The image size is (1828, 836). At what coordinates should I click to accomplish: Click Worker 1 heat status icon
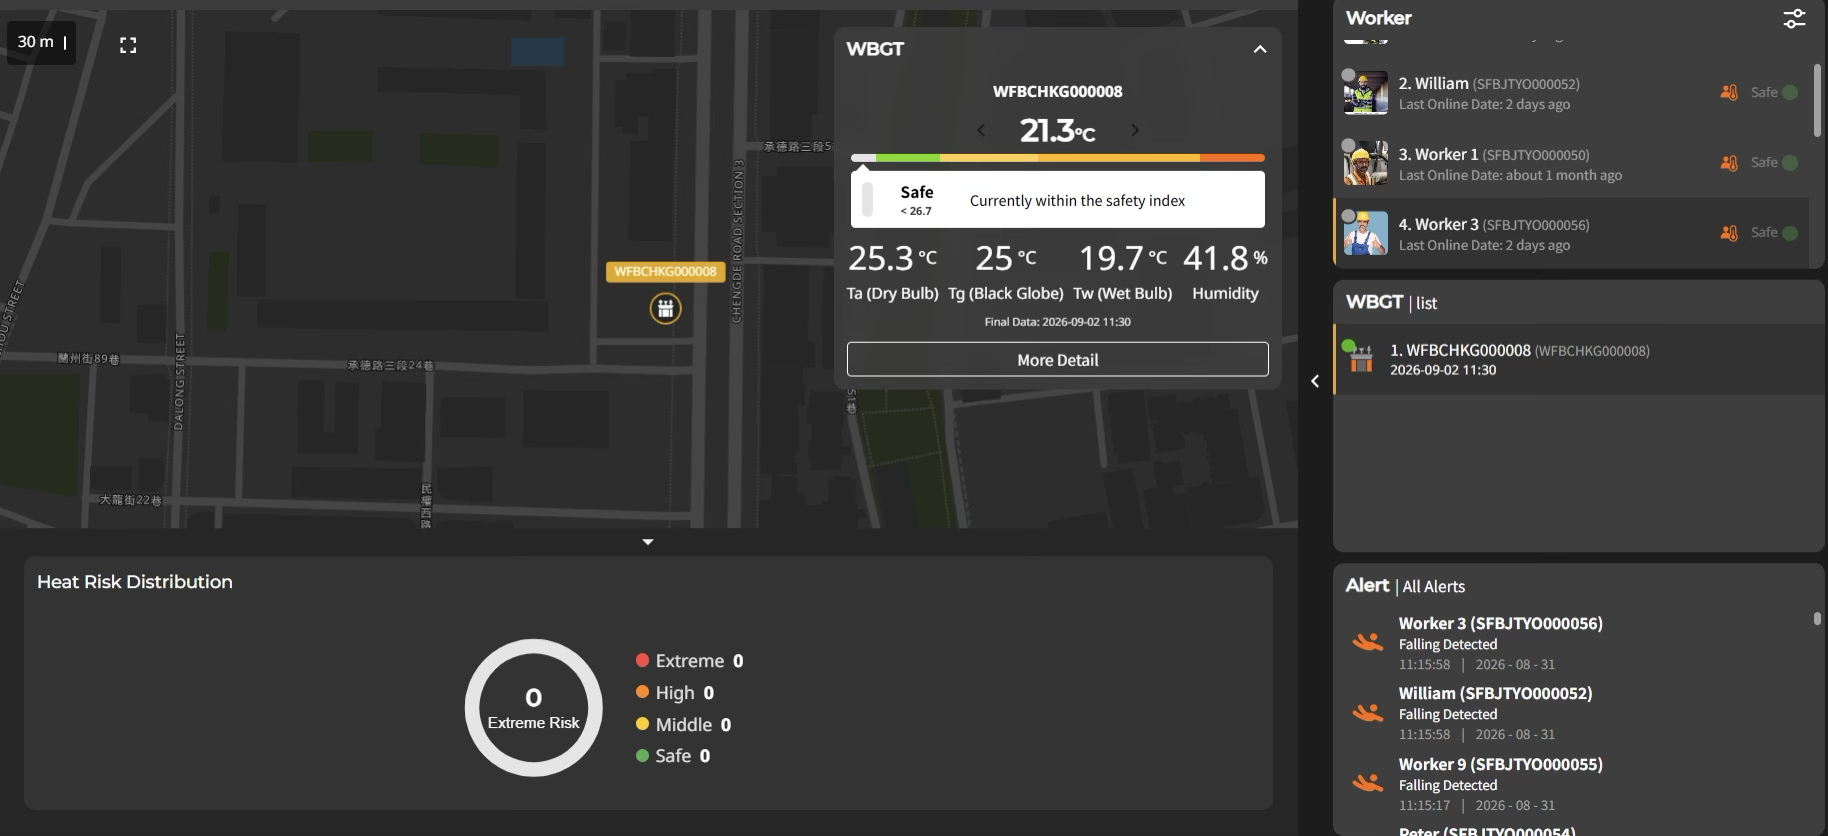(x=1728, y=162)
